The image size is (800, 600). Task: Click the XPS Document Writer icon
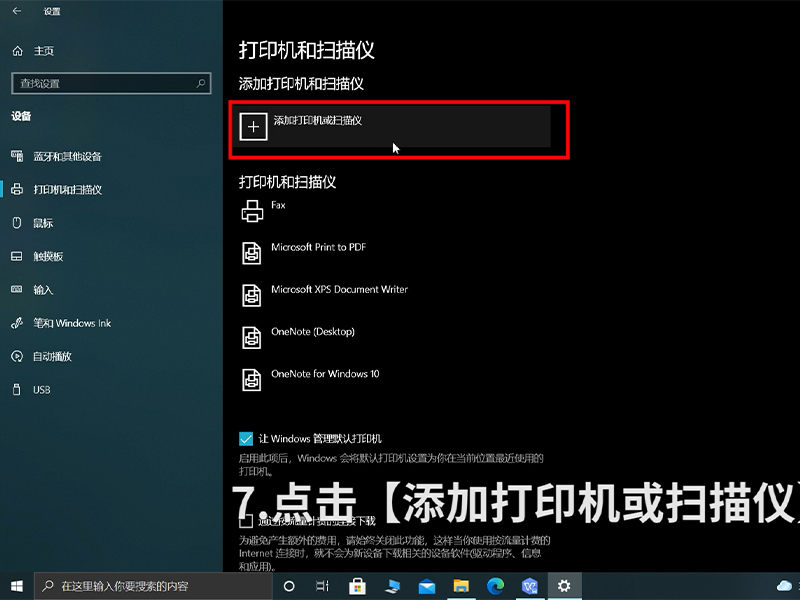[252, 295]
